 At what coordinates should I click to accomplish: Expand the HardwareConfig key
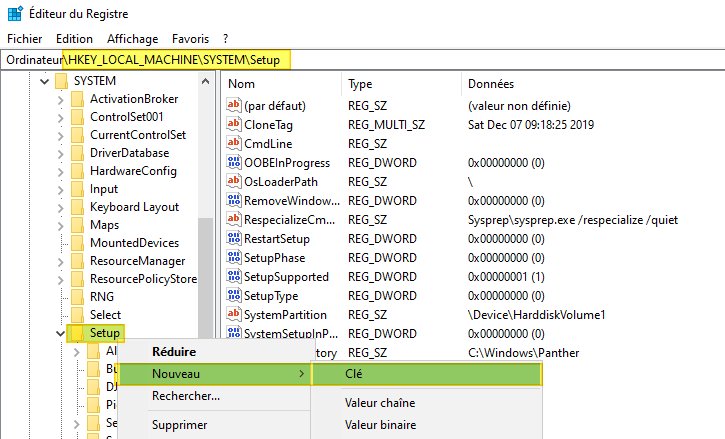(x=61, y=172)
